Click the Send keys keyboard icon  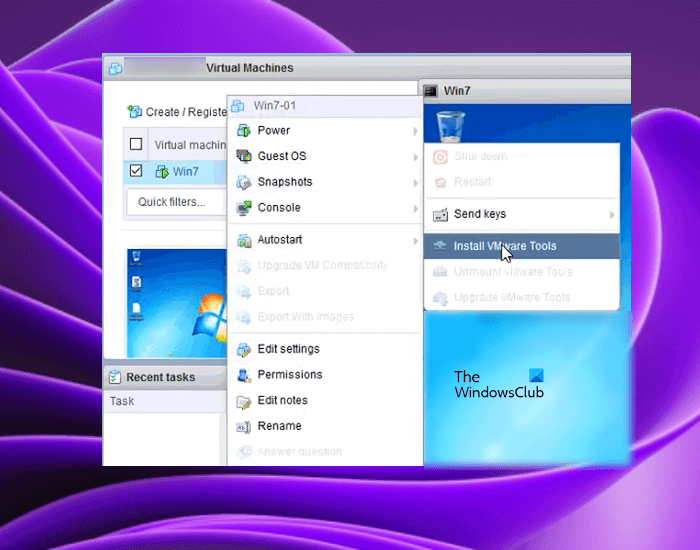click(440, 215)
